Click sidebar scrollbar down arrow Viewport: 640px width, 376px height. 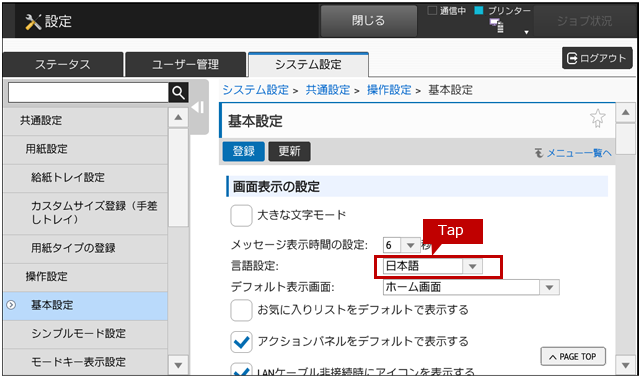[x=178, y=365]
